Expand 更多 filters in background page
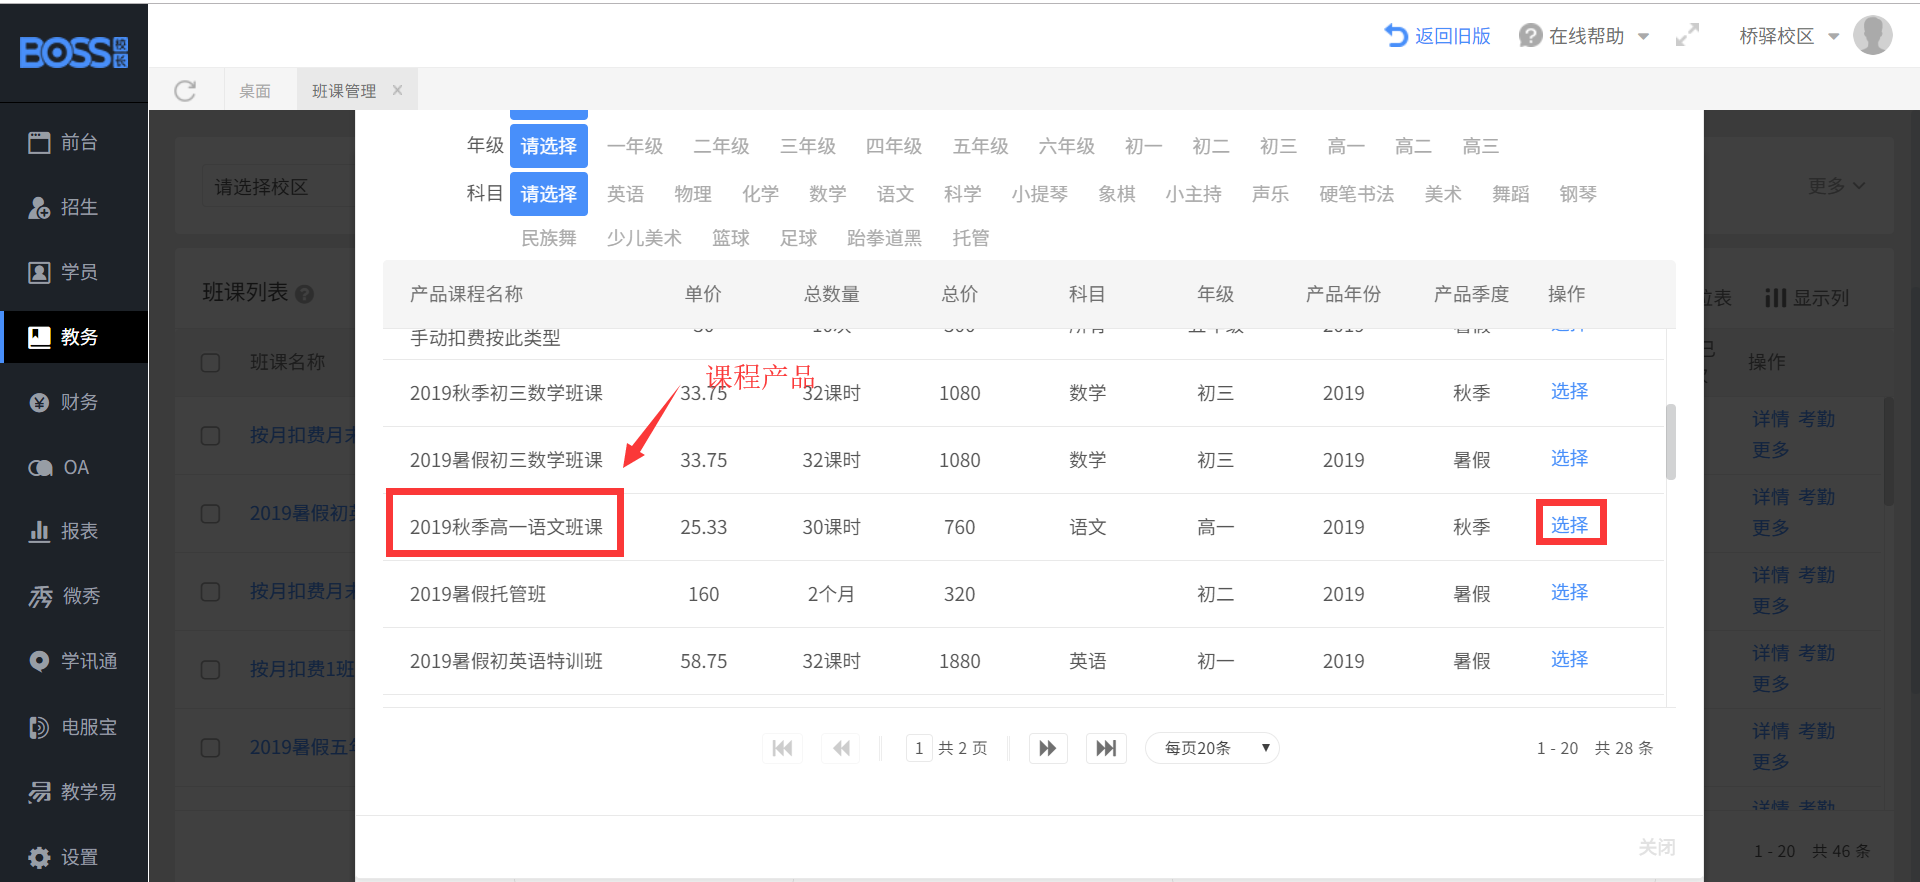Screen dimensions: 1920x882 tap(1836, 186)
